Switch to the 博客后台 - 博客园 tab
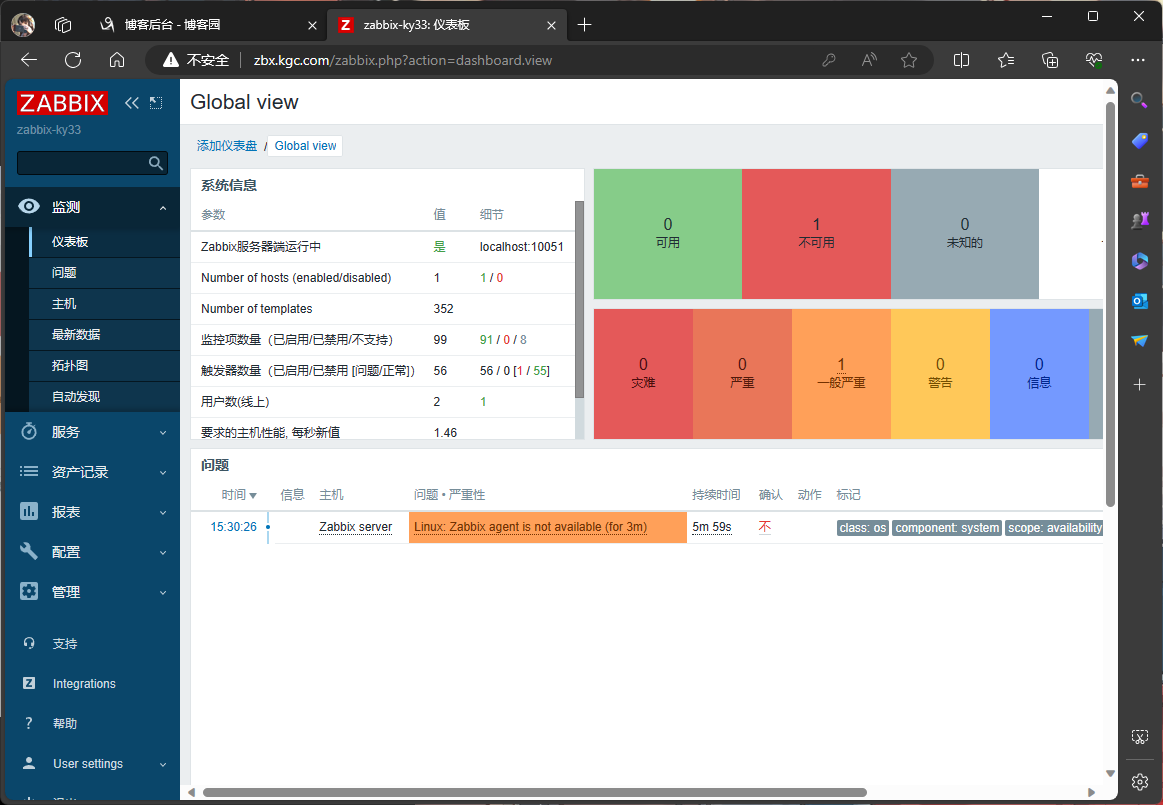 [x=208, y=25]
